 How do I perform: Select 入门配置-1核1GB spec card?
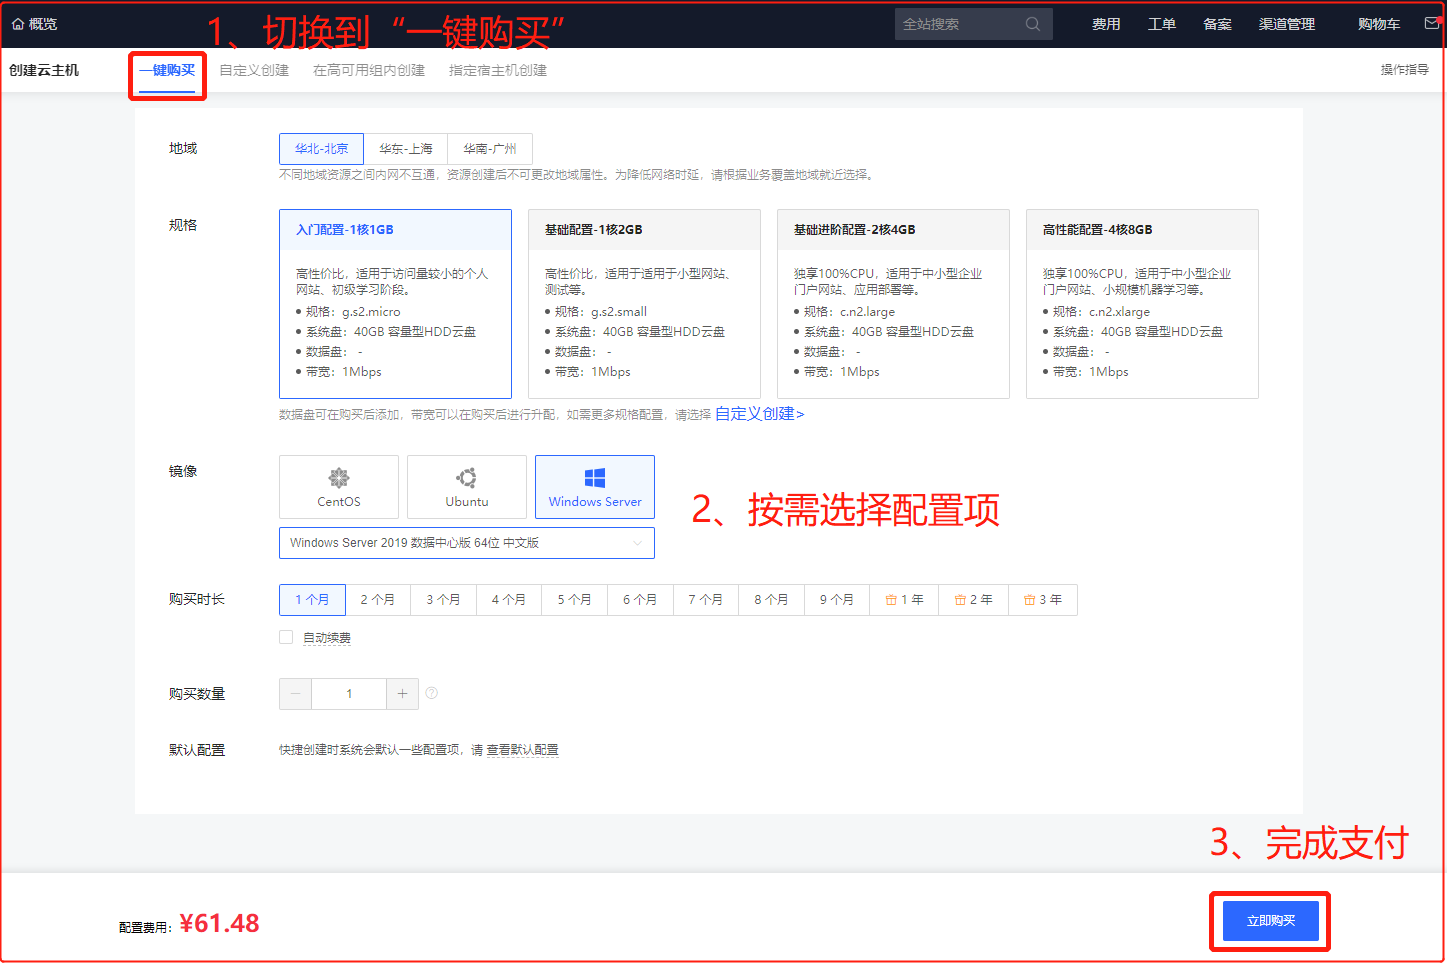[395, 304]
